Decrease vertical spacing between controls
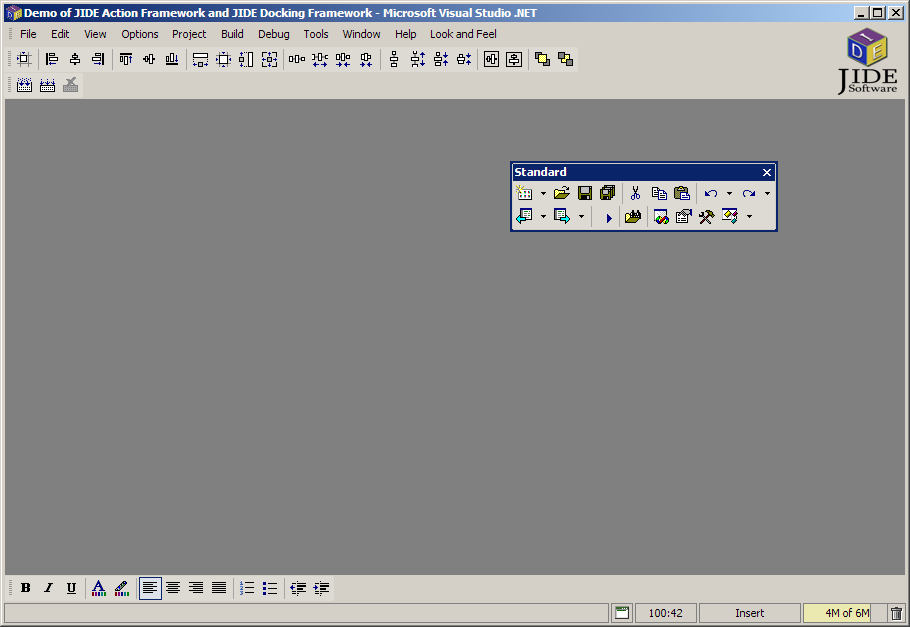The width and height of the screenshot is (910, 627). pos(440,59)
